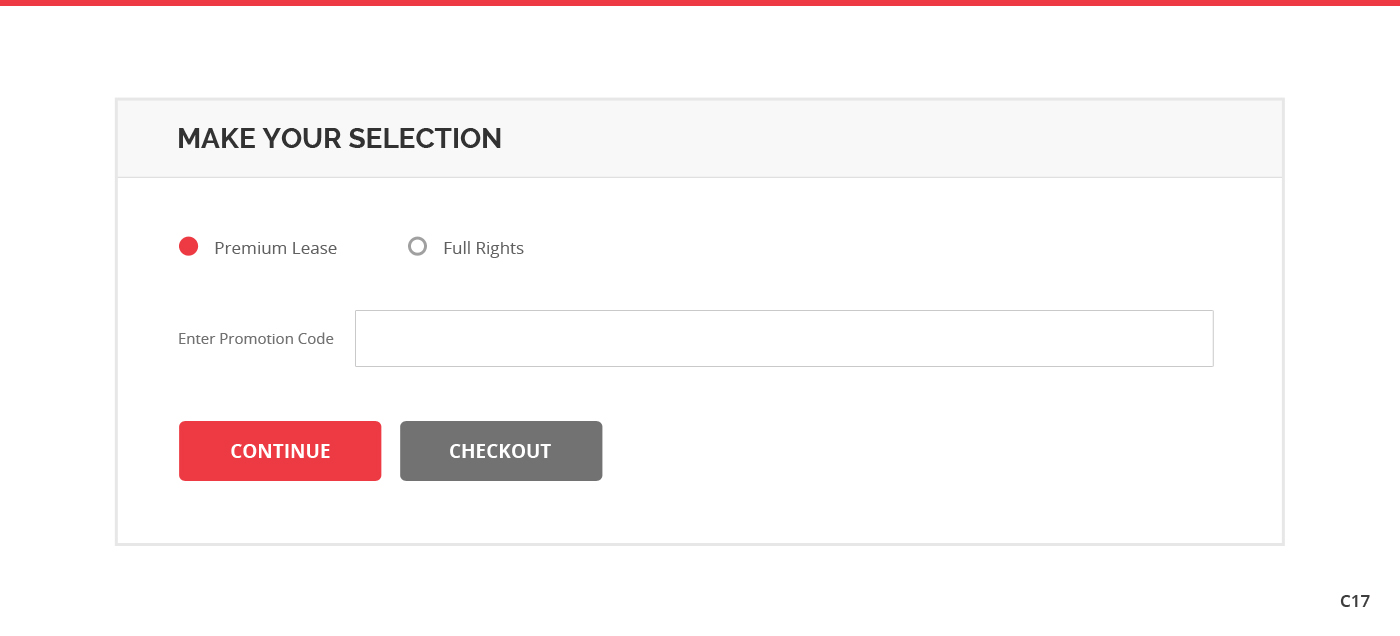Select the Premium Lease radio button
The height and width of the screenshot is (636, 1400).
188,247
